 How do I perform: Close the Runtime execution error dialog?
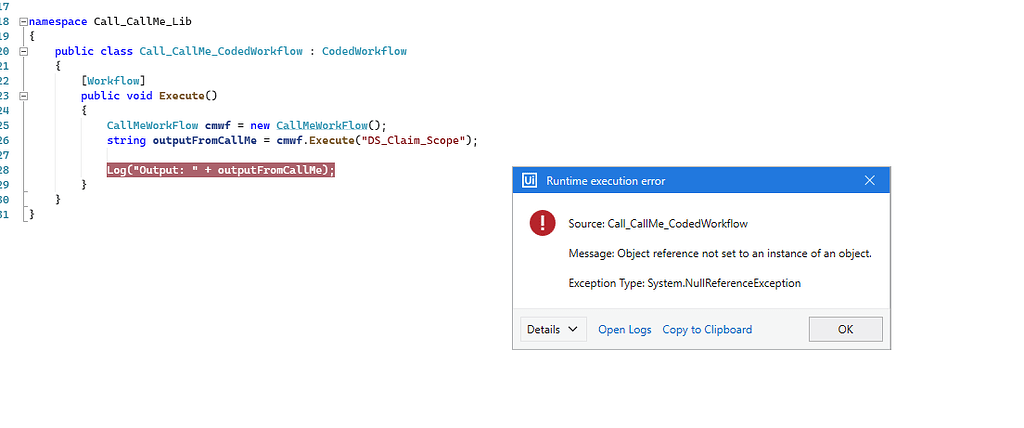(869, 181)
